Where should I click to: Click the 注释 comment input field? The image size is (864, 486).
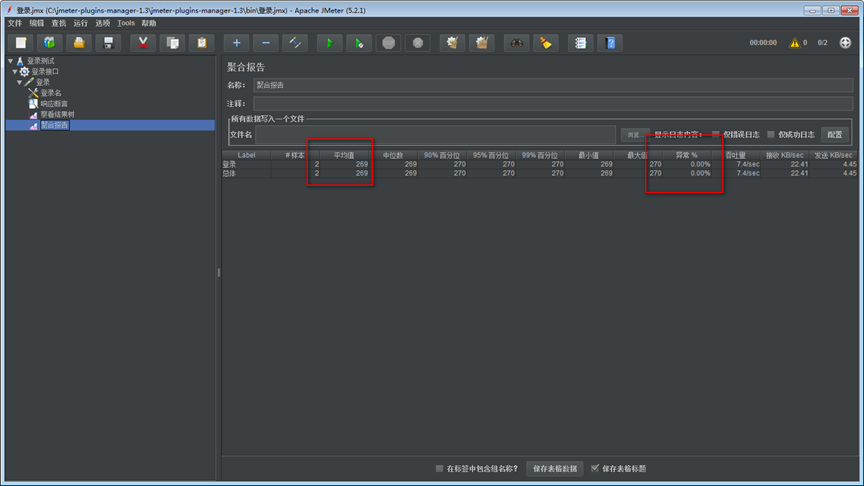(x=553, y=104)
